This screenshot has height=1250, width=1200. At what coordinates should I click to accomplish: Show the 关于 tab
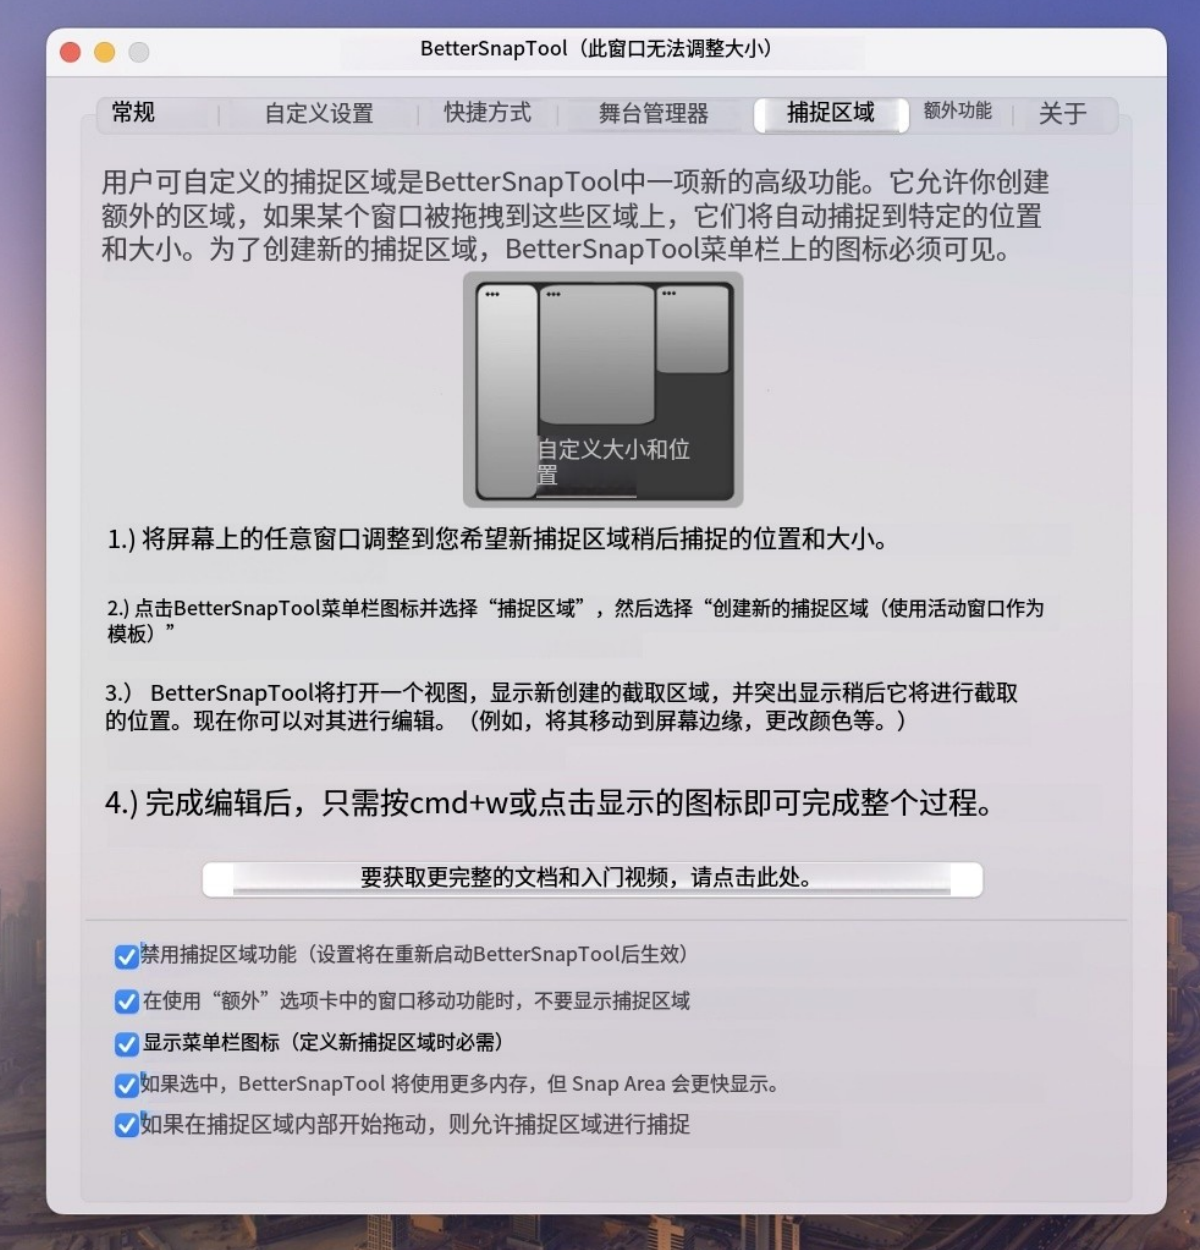point(1063,114)
